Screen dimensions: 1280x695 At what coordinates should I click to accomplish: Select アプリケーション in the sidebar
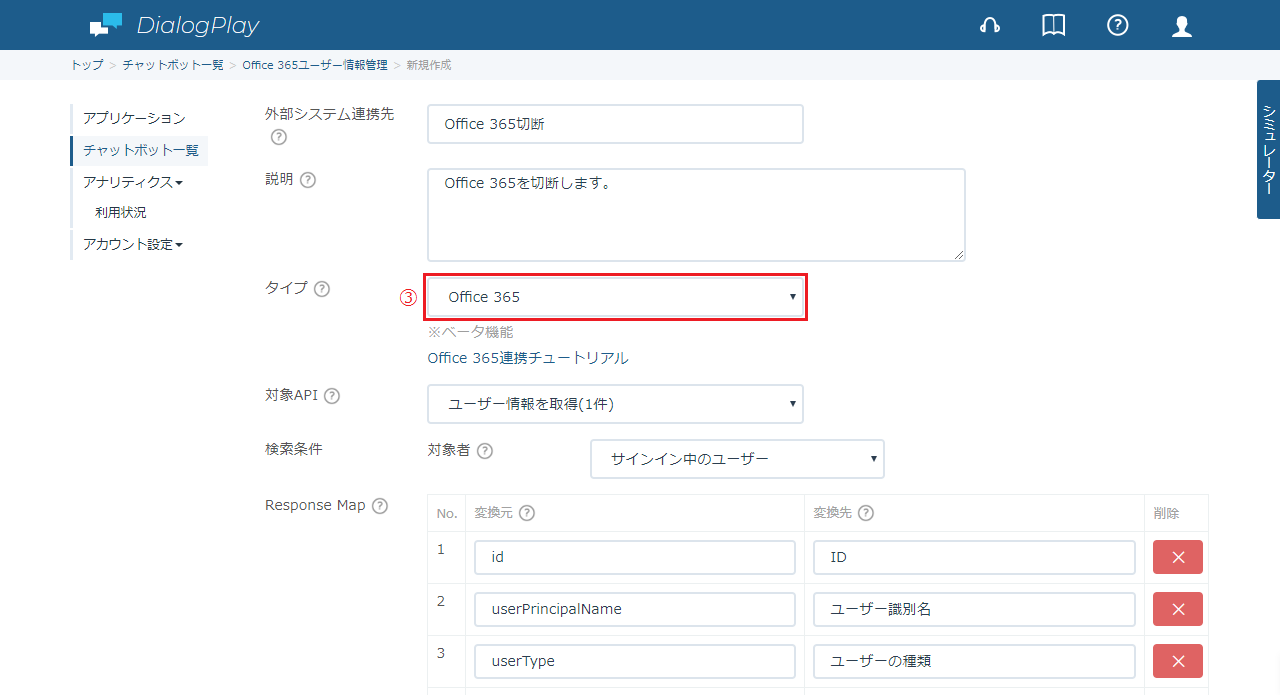click(134, 118)
